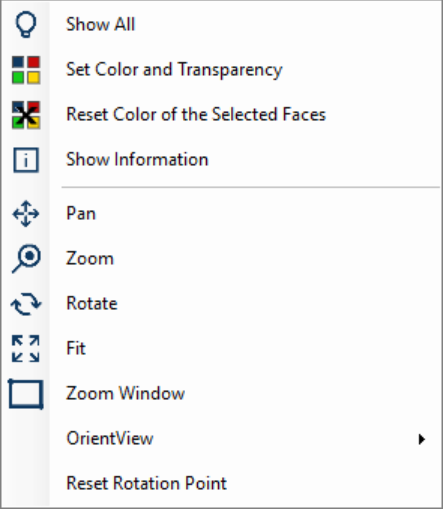Click the lightbulb Show All icon

click(x=26, y=24)
